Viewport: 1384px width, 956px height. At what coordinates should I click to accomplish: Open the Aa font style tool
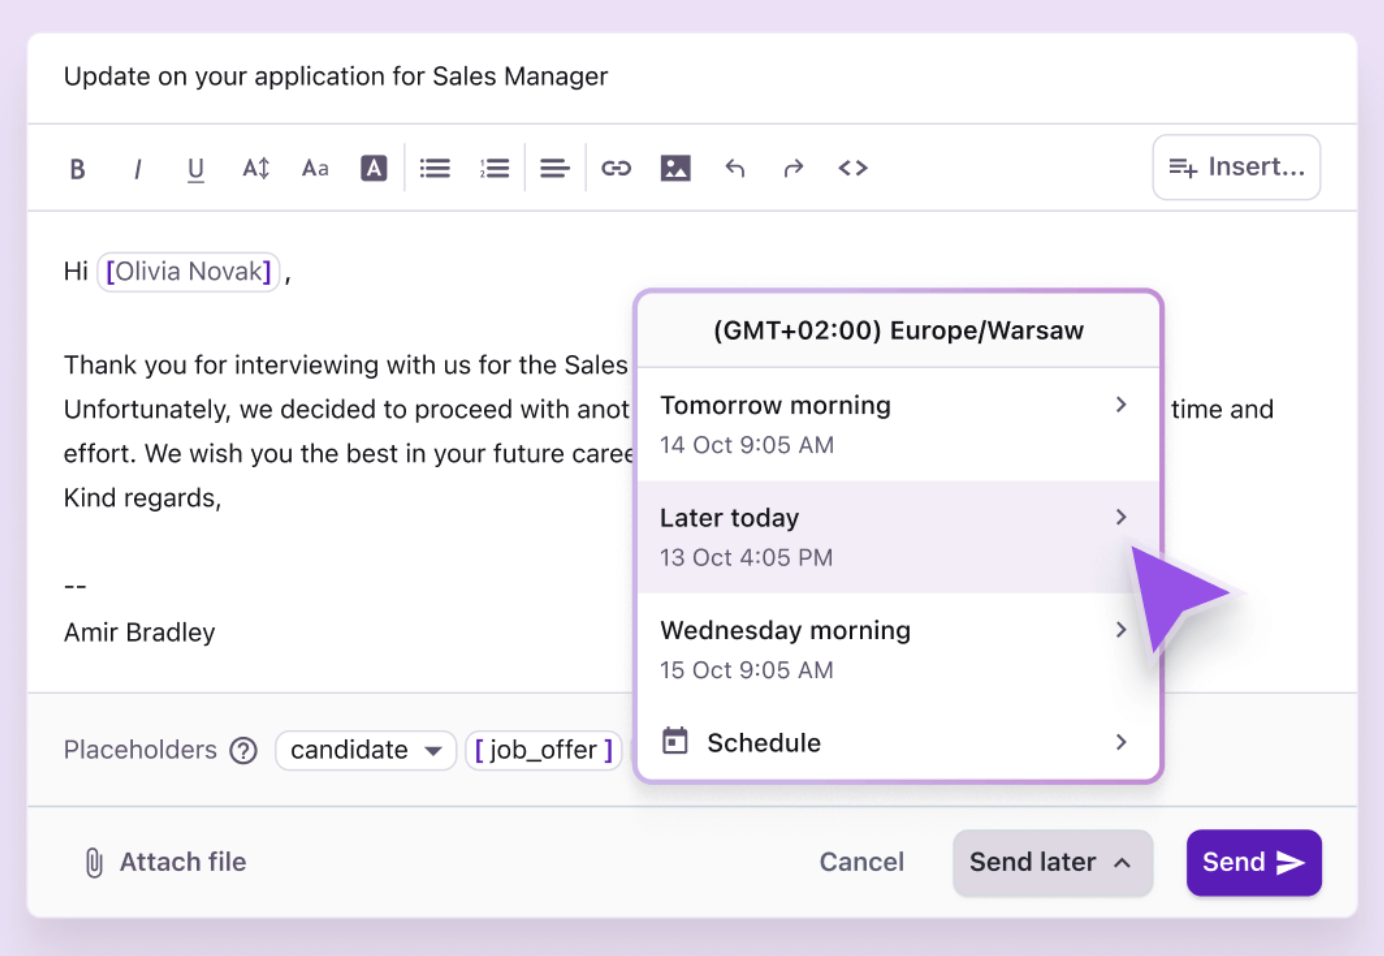pos(315,168)
